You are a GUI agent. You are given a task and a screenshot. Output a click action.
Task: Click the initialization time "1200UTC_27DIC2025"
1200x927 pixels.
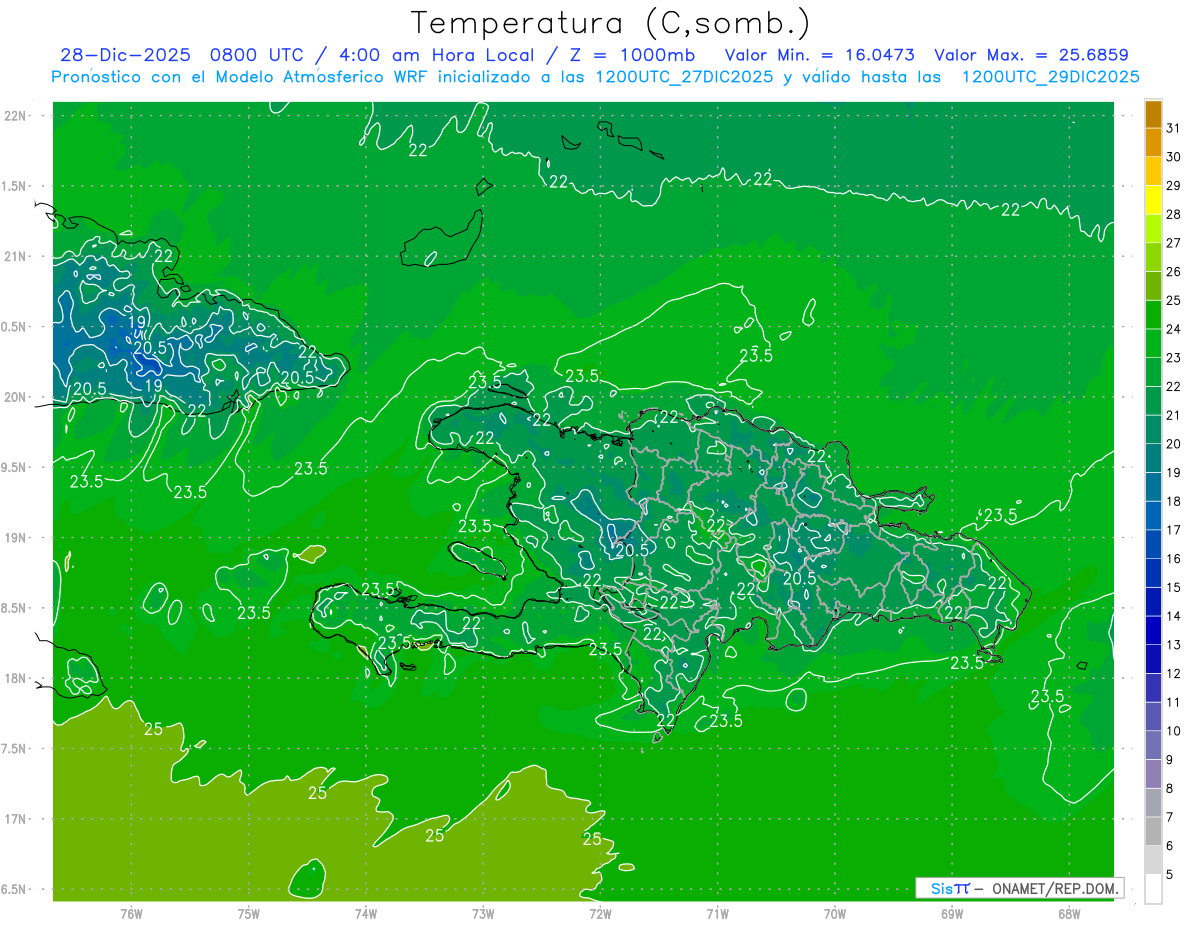coord(684,77)
